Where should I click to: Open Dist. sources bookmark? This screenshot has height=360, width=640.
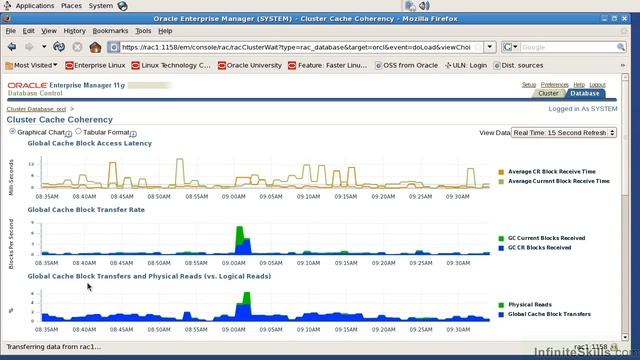[x=518, y=65]
